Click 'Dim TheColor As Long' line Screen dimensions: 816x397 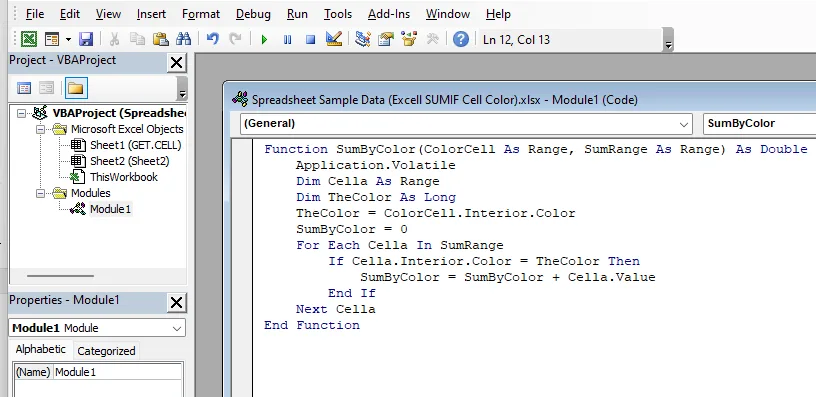point(376,197)
